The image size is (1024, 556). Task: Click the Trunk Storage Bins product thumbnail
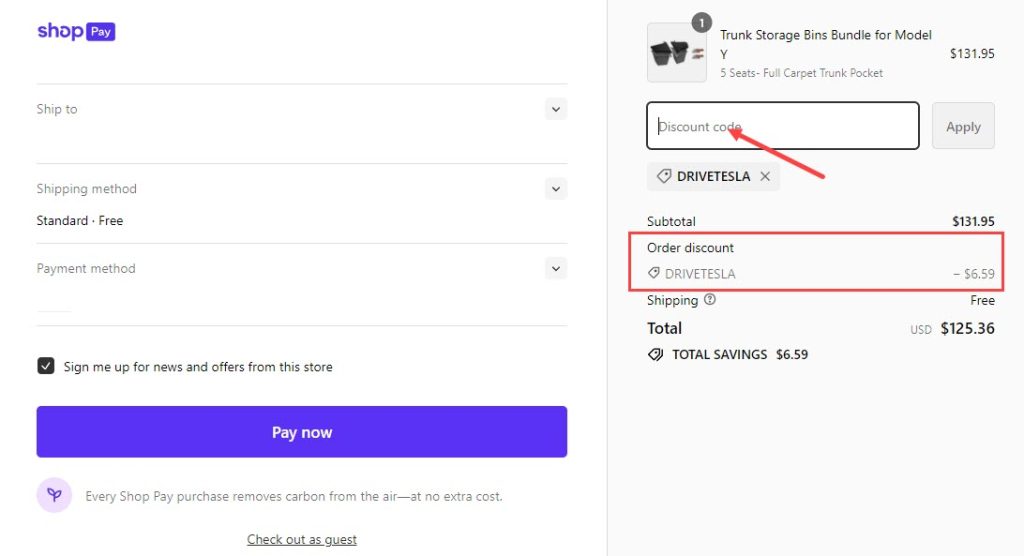[x=676, y=53]
